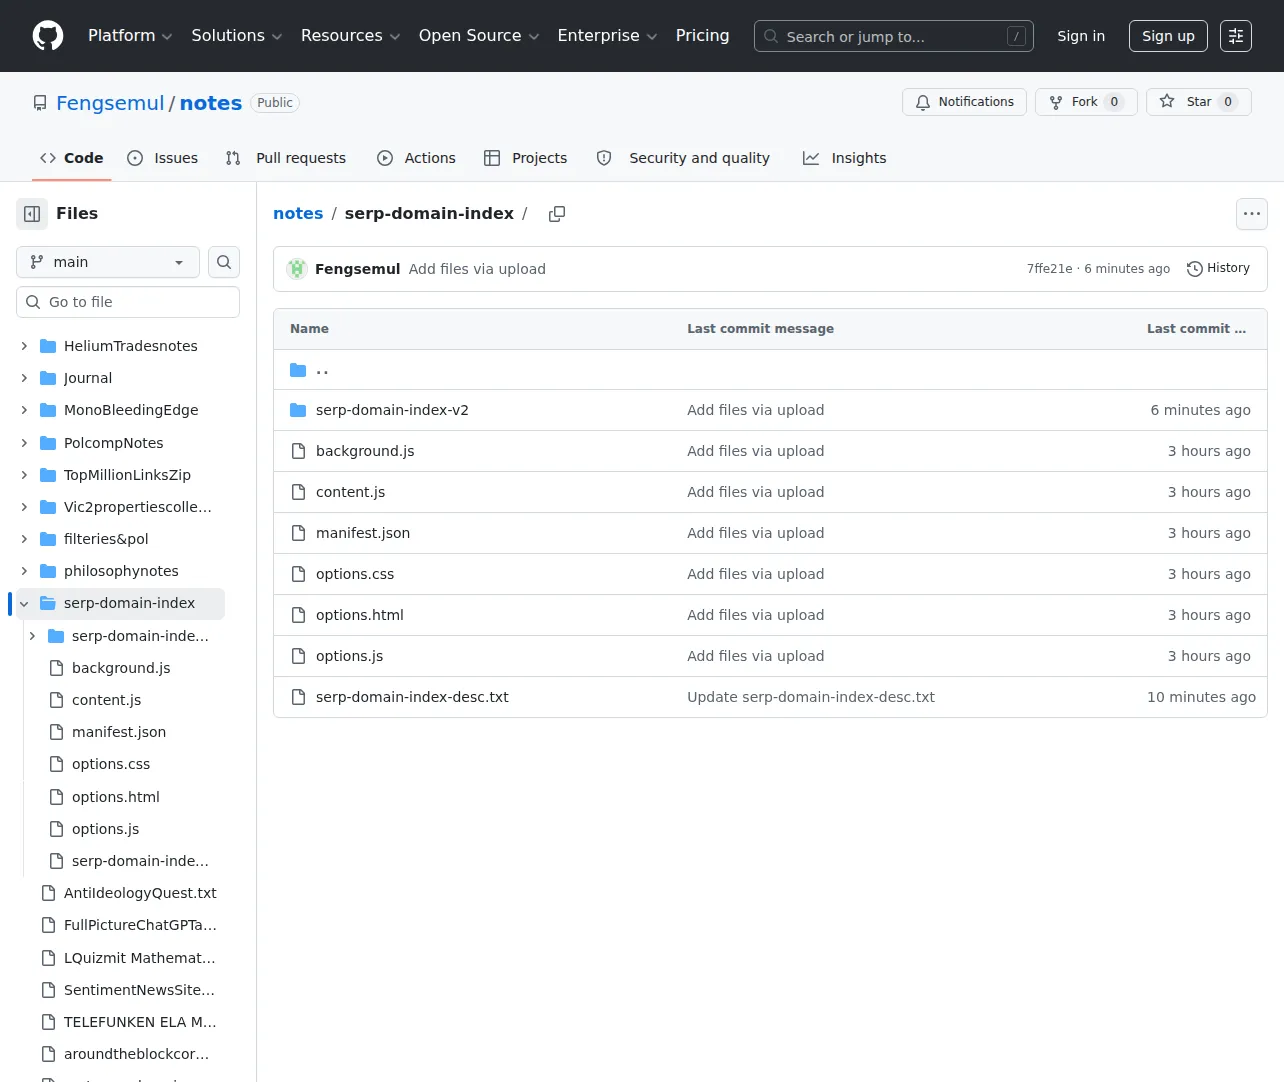Click the Notifications bell button
Screen dimensions: 1284x1082
coord(964,102)
